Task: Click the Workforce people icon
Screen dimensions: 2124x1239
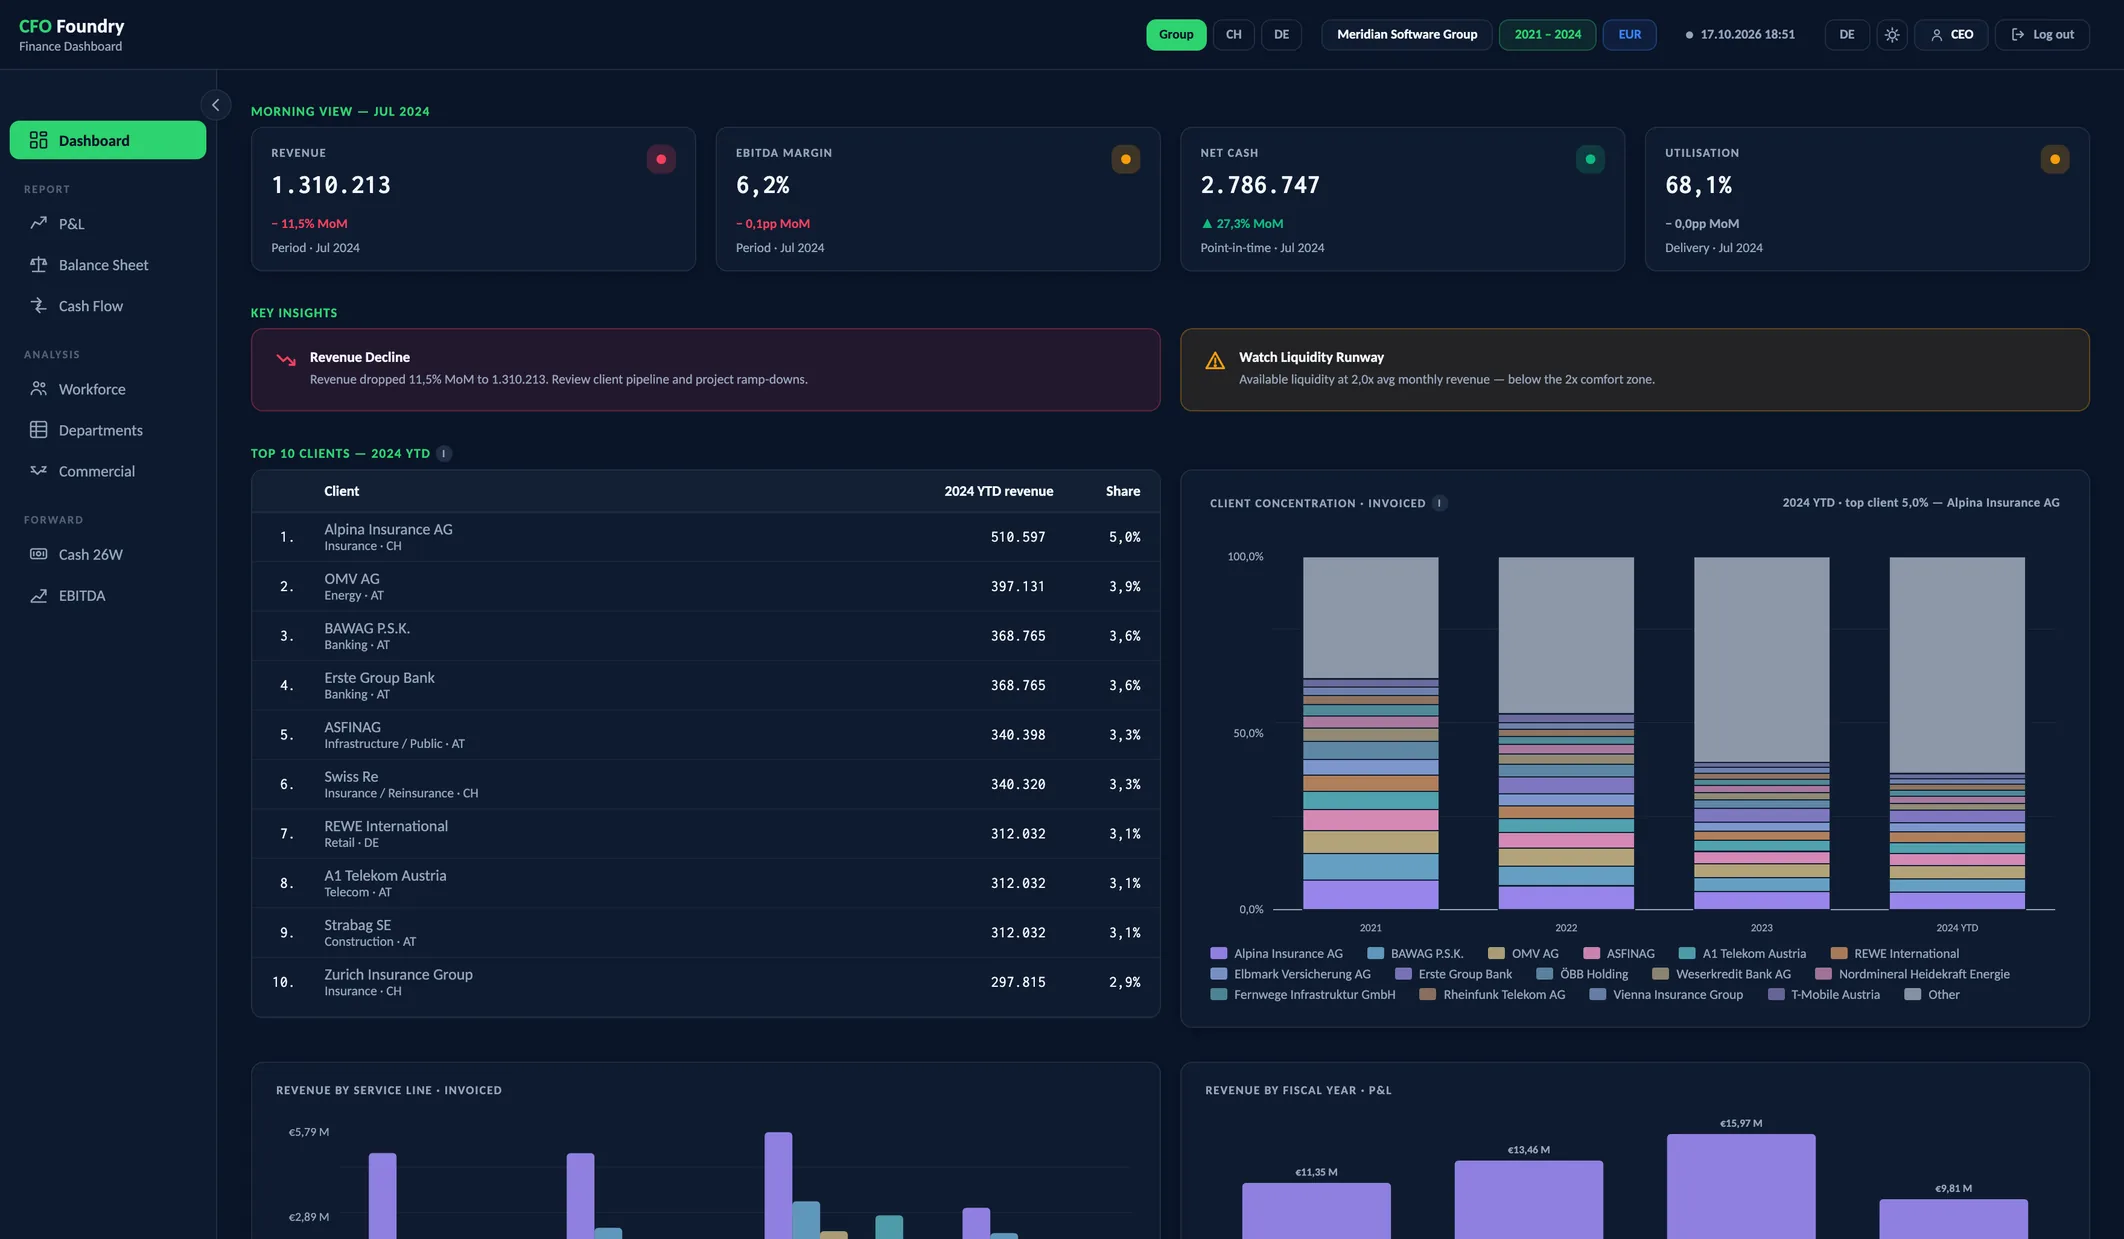Action: [39, 389]
